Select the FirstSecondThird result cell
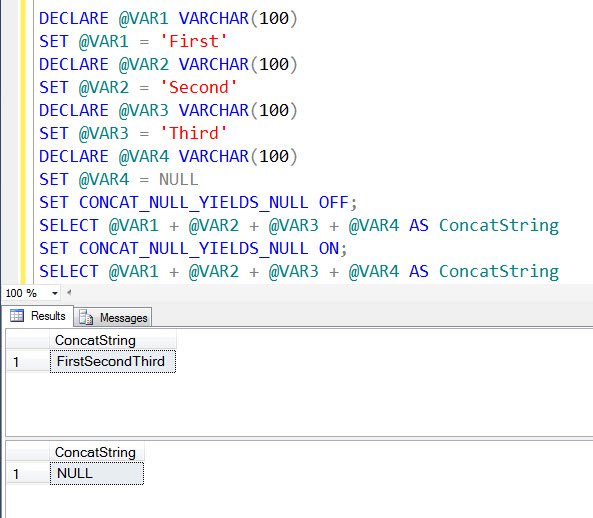Image resolution: width=593 pixels, height=518 pixels. click(113, 361)
